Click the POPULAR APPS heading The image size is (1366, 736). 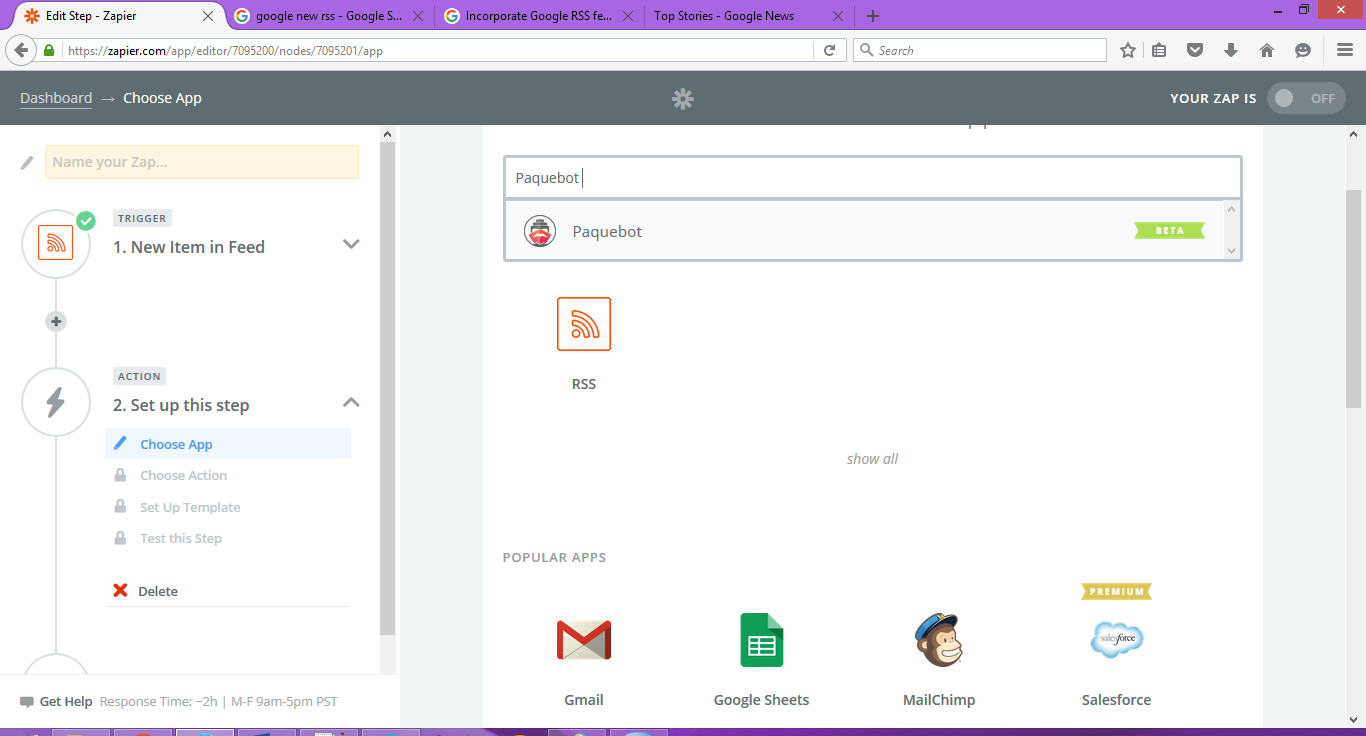pyautogui.click(x=554, y=557)
